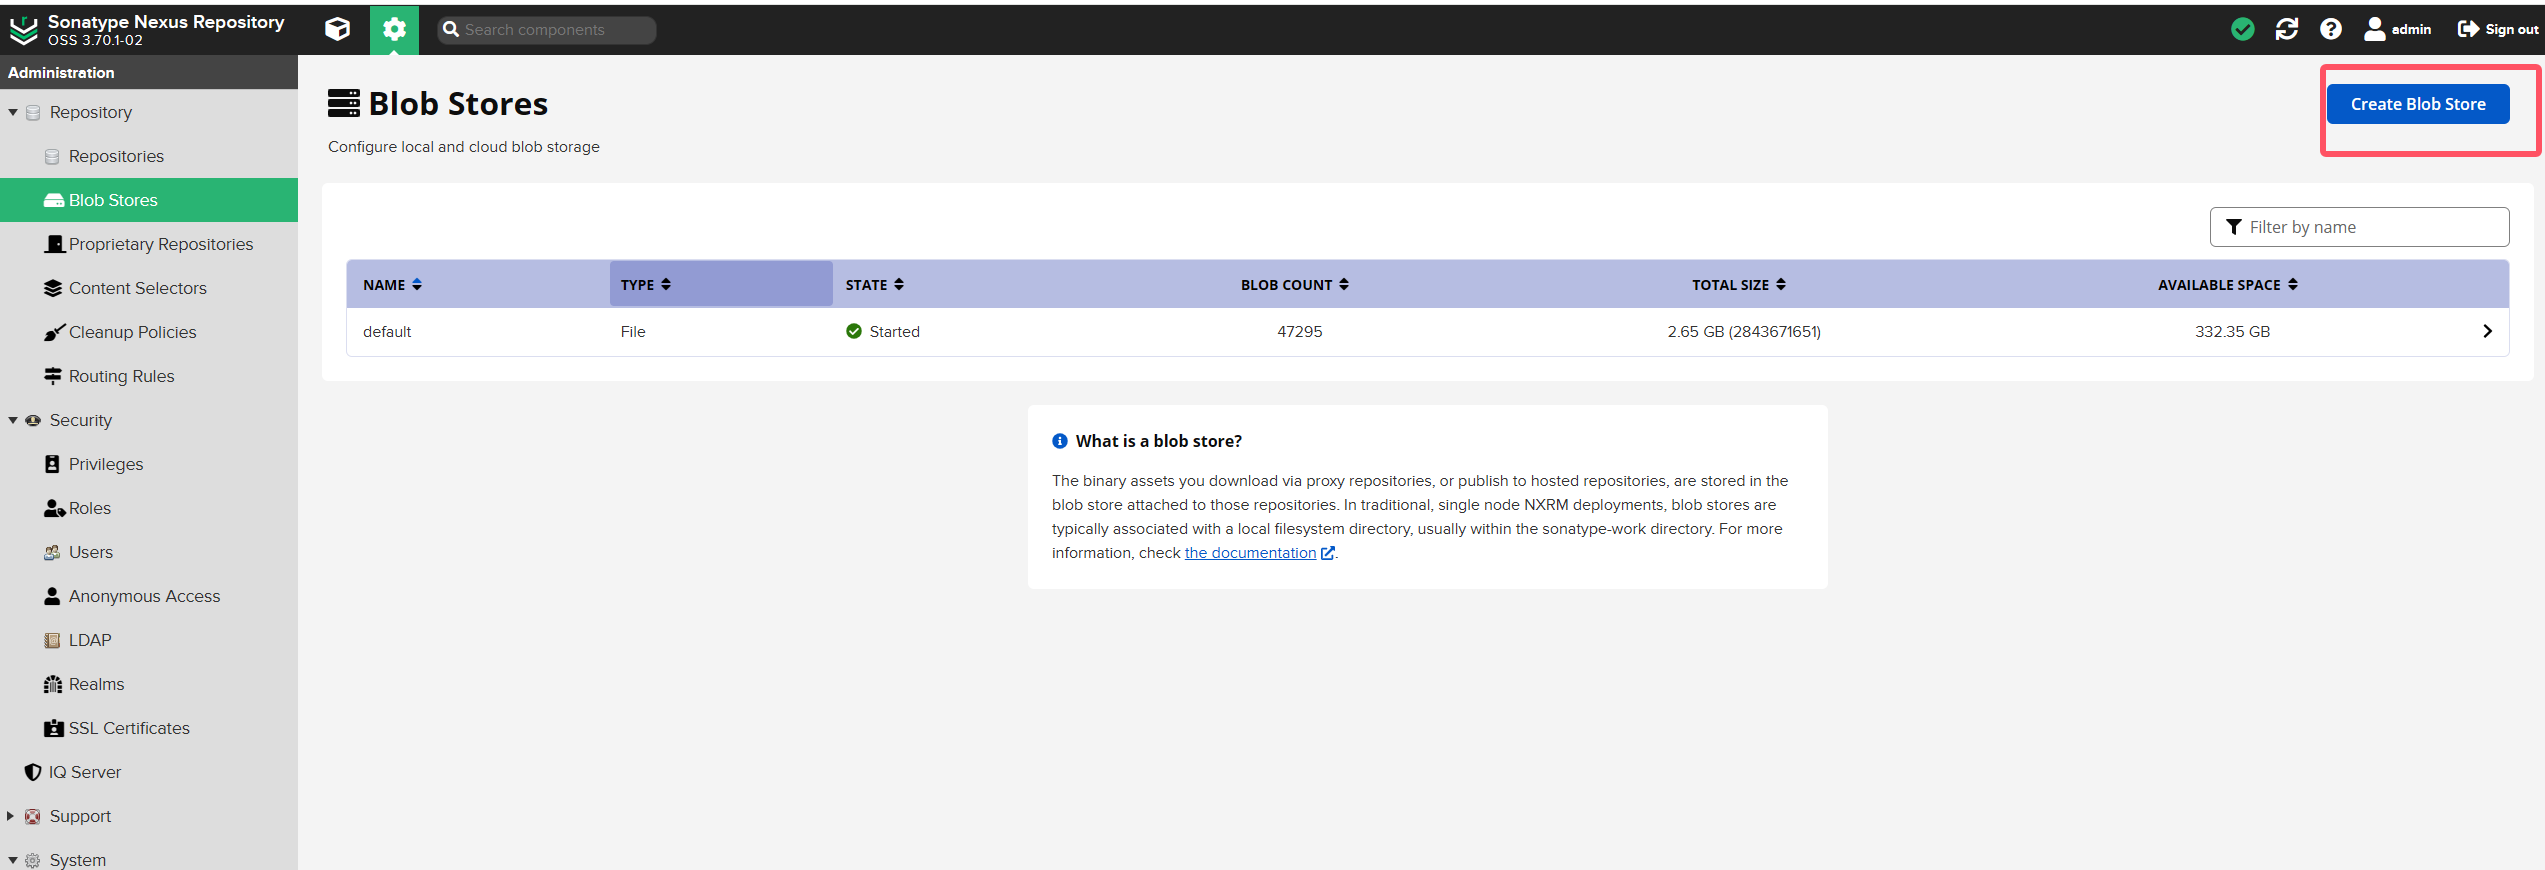Sort table by Available Space column
Screen dimensions: 2545x870
tap(2227, 285)
